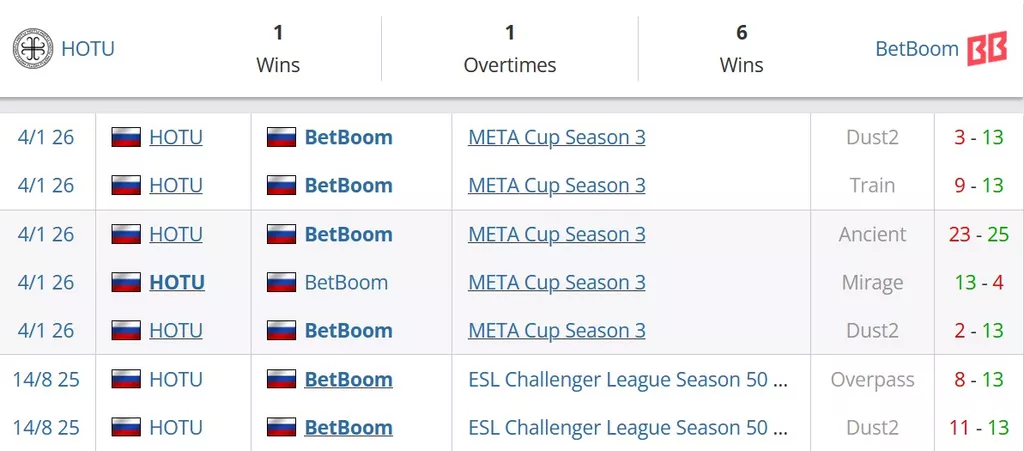Open META Cup Season 3 link in Ancient row

(x=556, y=235)
